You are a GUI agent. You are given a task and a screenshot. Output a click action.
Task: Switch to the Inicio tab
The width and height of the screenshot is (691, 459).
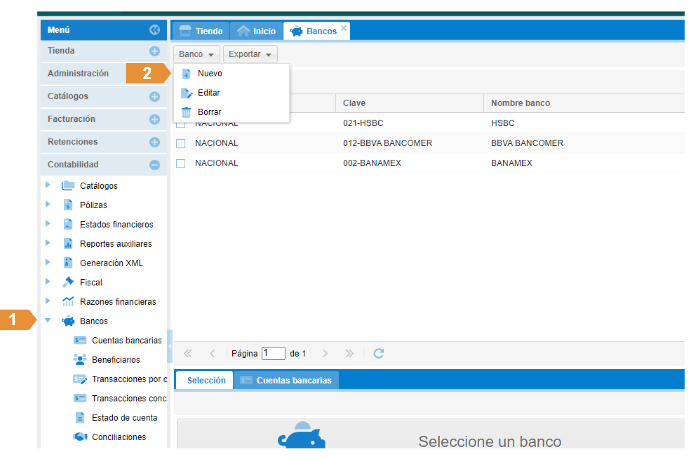click(257, 31)
